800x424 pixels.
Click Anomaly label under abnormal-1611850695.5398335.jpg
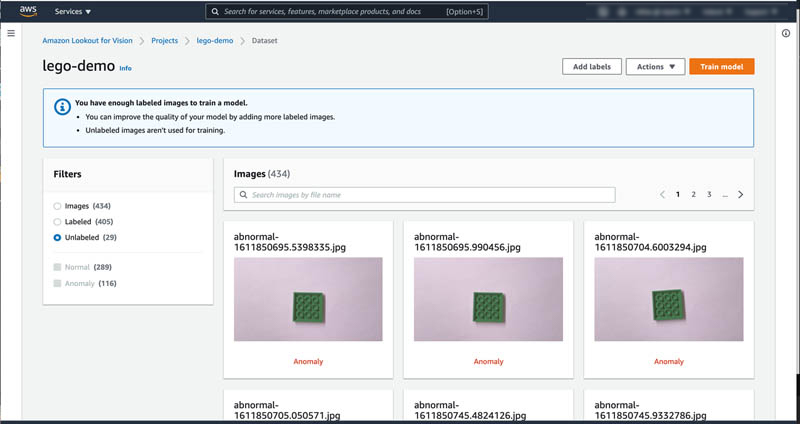coord(308,362)
